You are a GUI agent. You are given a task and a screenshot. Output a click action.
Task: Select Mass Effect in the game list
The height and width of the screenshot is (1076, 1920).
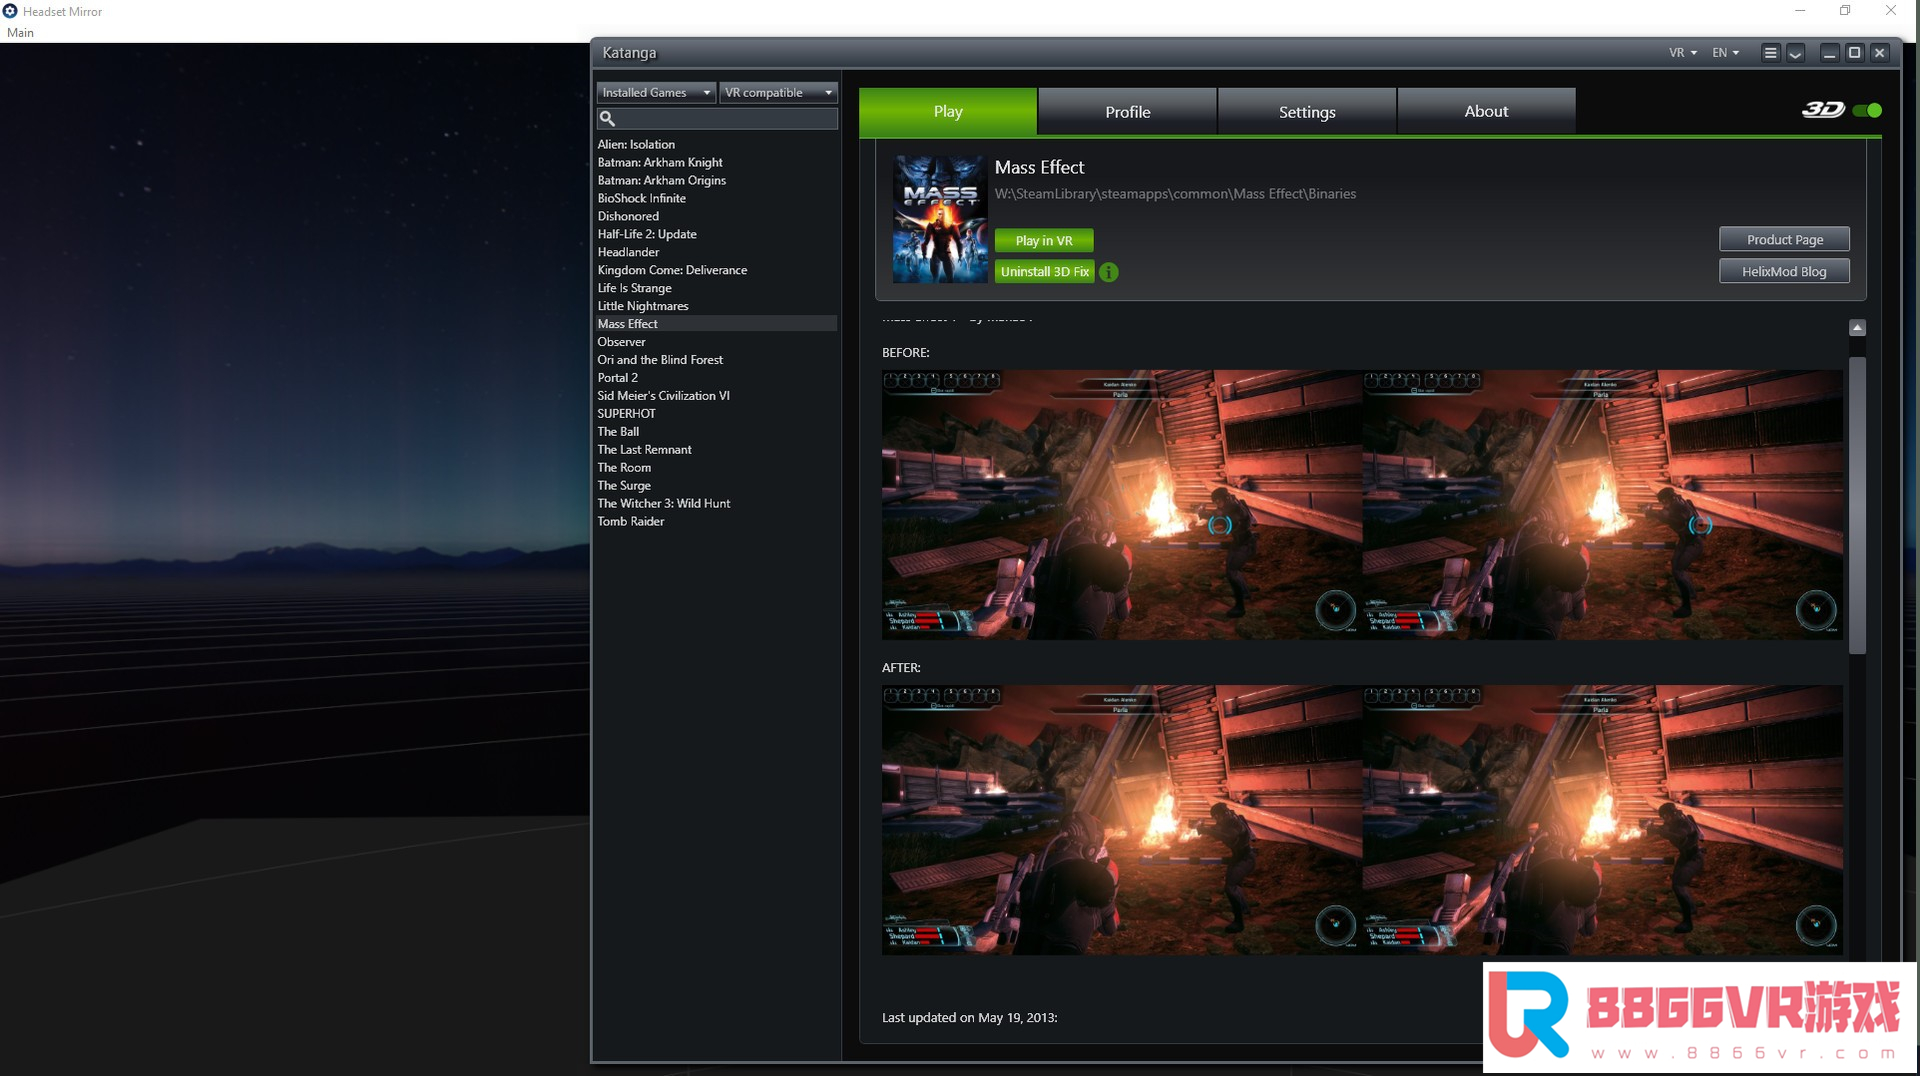(x=716, y=324)
